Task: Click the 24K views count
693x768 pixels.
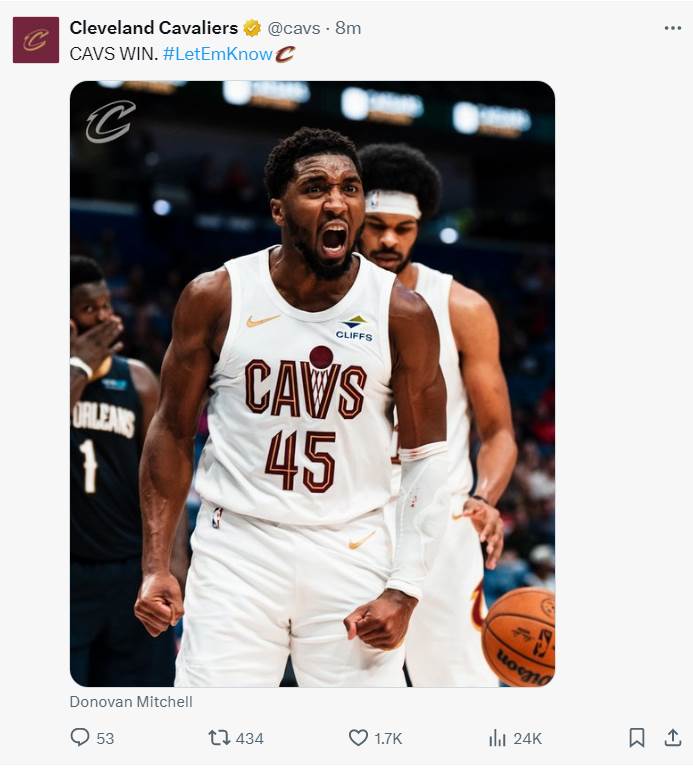Action: point(527,738)
